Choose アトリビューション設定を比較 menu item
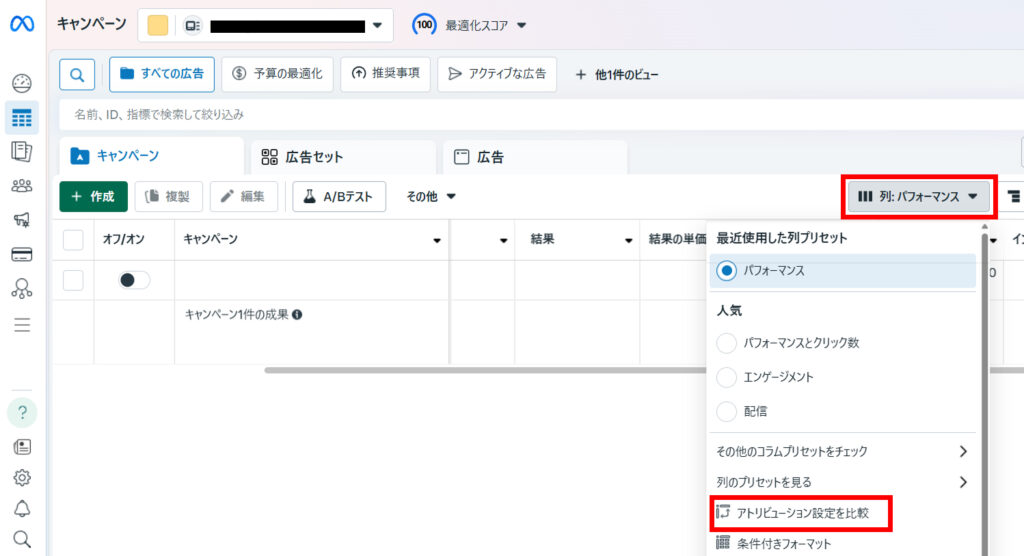The height and width of the screenshot is (556, 1024). click(x=801, y=513)
